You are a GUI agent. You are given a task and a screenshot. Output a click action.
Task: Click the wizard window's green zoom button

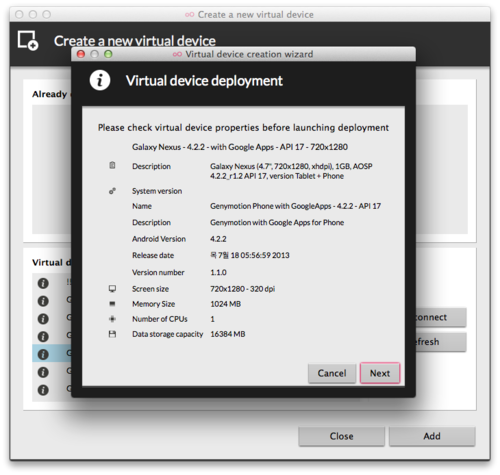[x=108, y=54]
